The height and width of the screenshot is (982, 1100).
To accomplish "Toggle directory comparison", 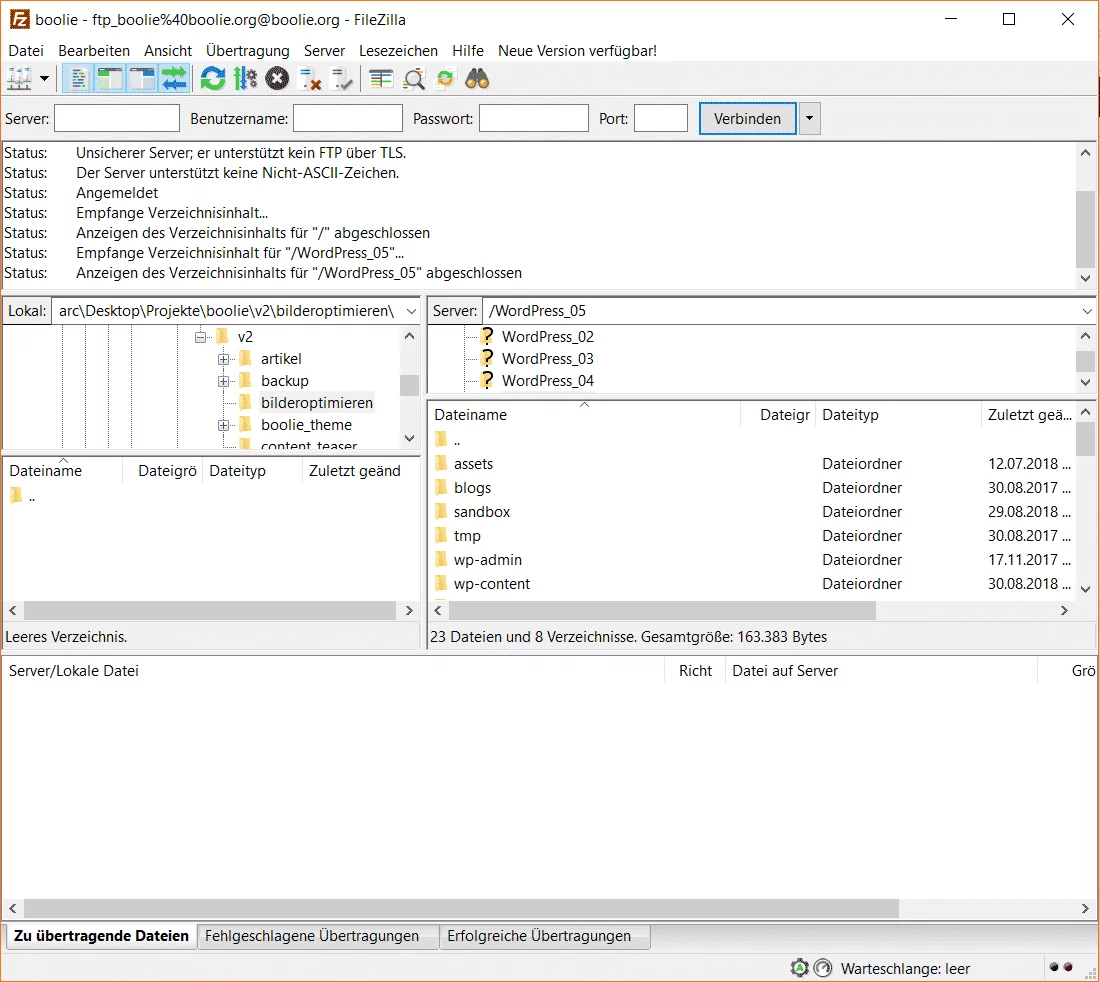I will [x=414, y=79].
